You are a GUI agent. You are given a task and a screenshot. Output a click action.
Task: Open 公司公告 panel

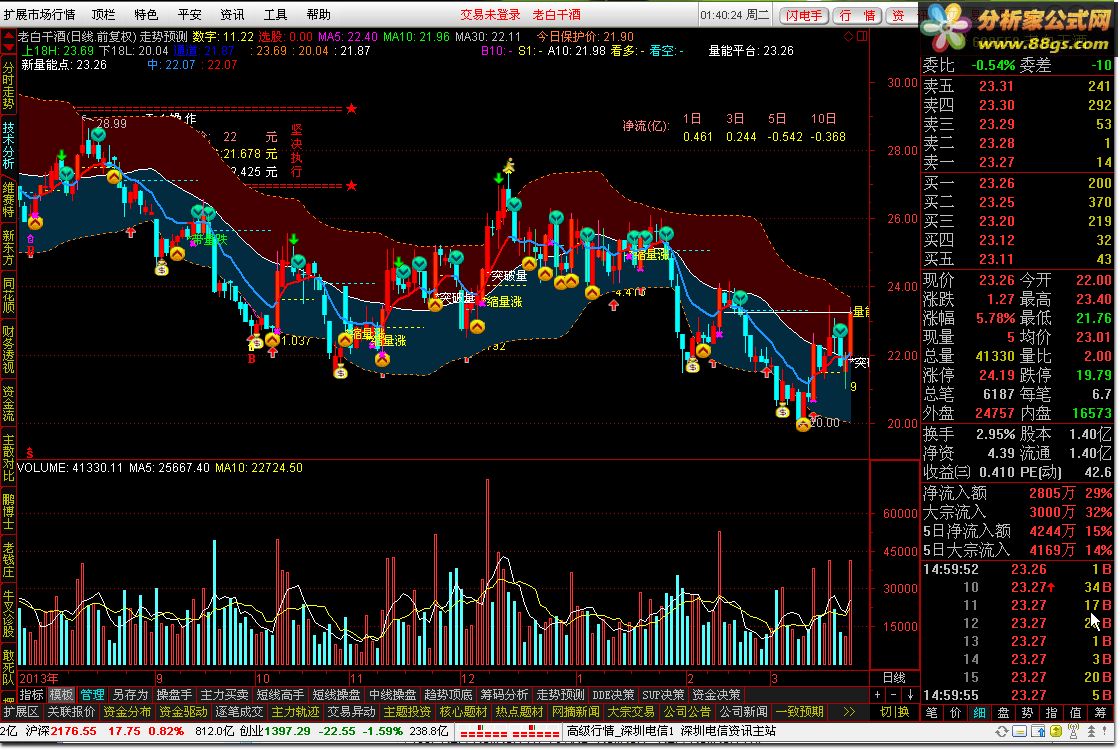tap(687, 711)
